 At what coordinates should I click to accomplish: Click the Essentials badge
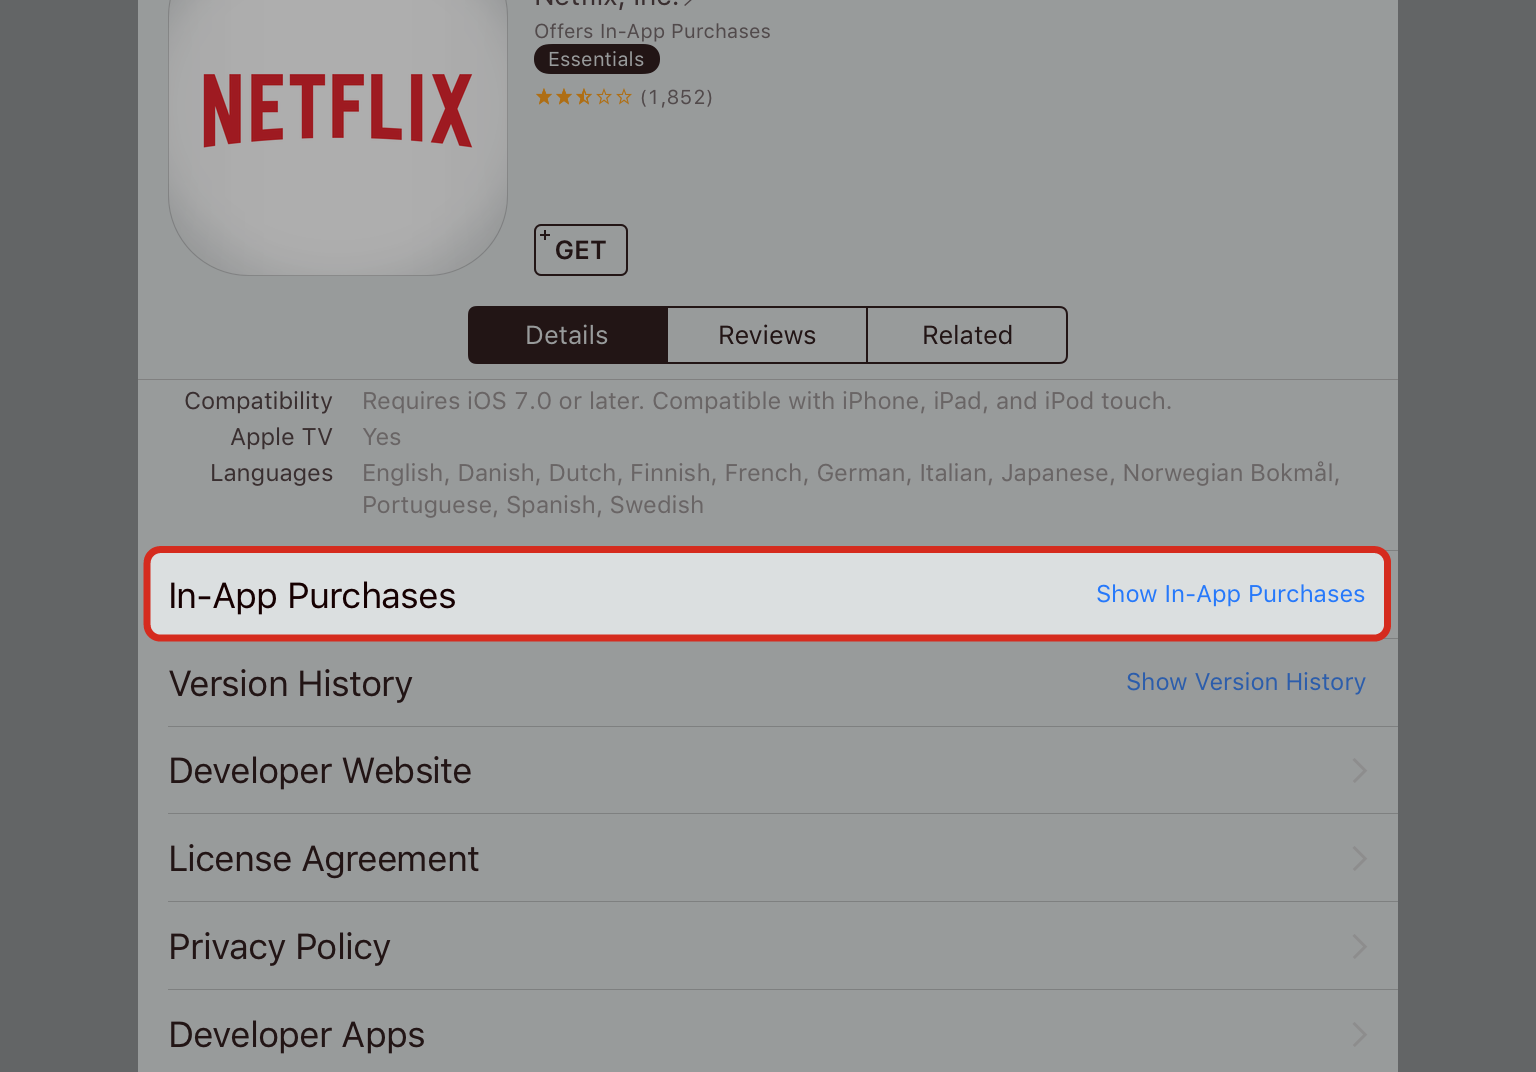[x=596, y=59]
